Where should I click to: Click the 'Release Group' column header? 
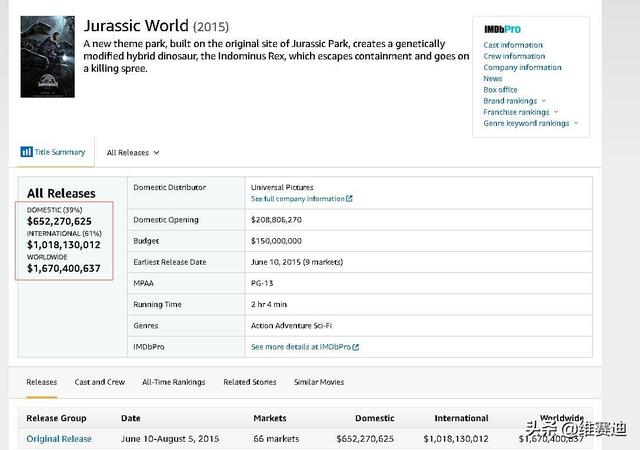coord(56,418)
